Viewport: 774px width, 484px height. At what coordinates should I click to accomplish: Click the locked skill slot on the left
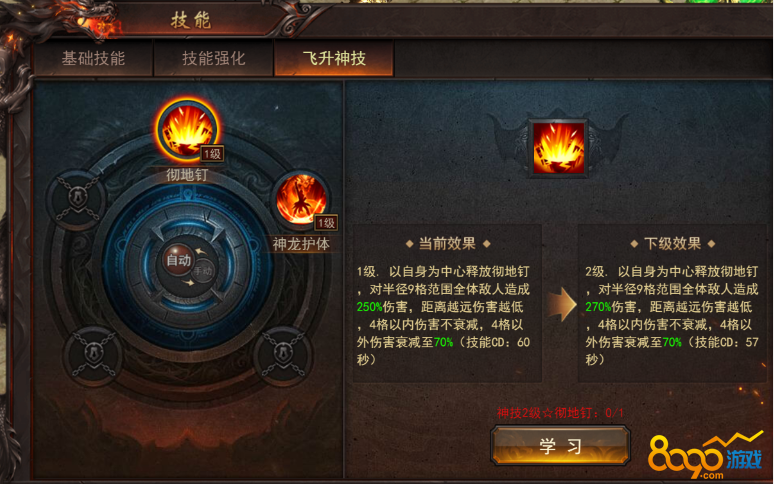(x=77, y=199)
